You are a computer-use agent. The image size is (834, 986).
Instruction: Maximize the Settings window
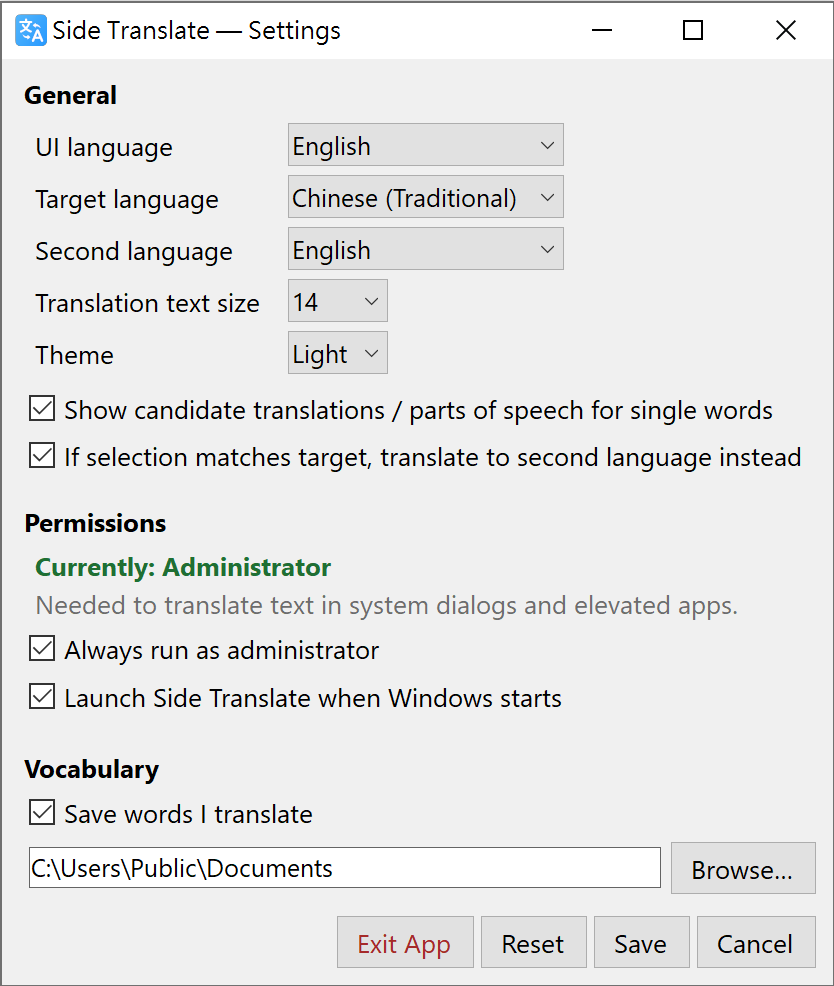pyautogui.click(x=693, y=30)
